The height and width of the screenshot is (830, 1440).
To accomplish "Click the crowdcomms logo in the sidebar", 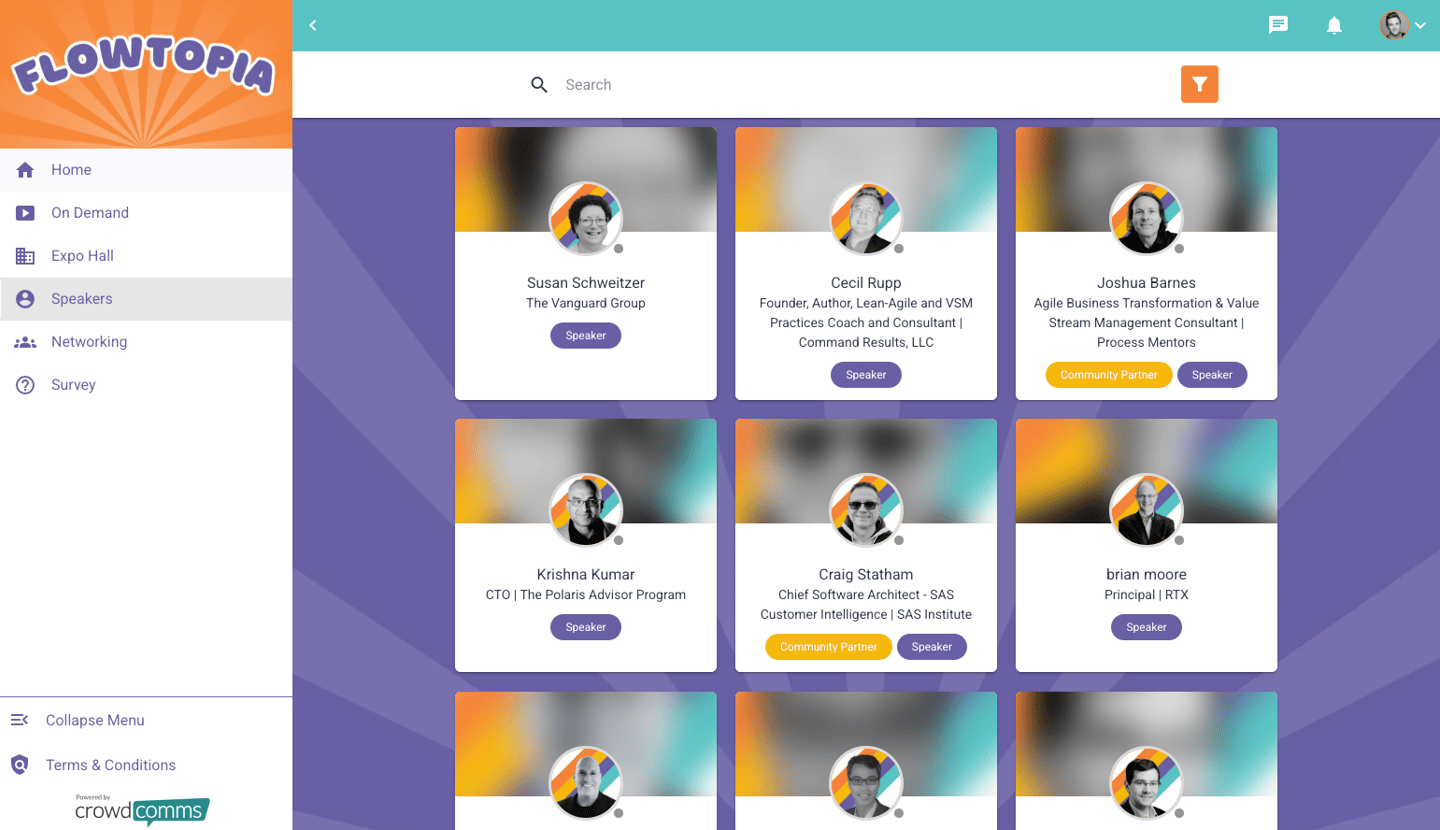I will point(142,809).
